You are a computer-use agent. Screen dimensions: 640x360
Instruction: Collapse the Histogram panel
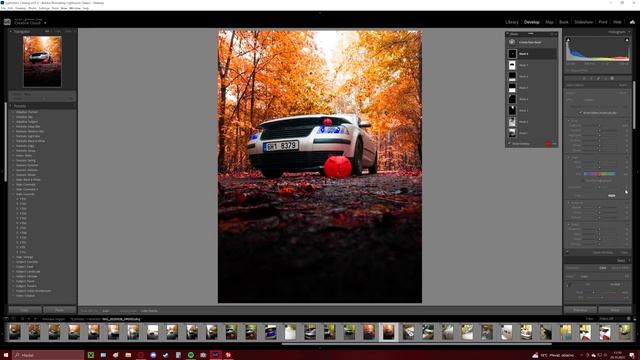pyautogui.click(x=628, y=32)
